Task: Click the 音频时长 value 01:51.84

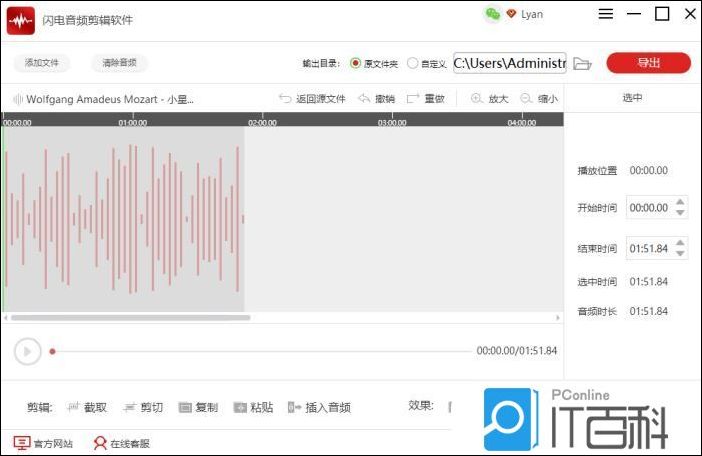Action: coord(649,311)
